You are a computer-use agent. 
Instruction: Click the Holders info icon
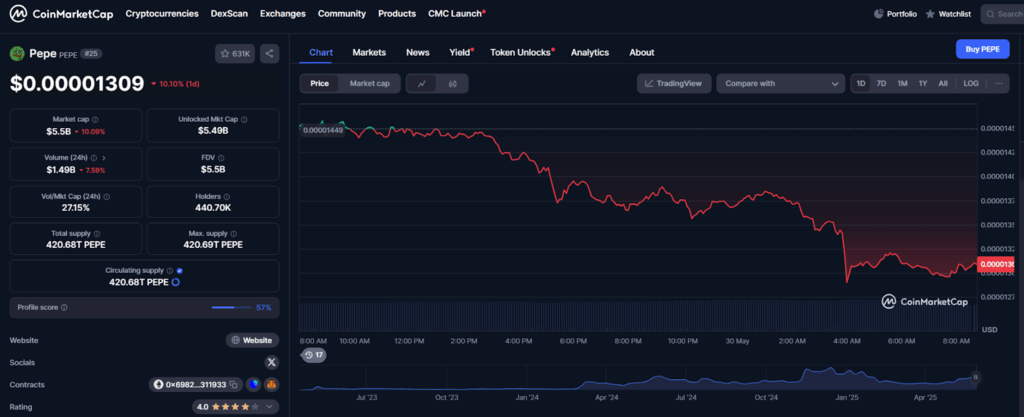coord(227,196)
